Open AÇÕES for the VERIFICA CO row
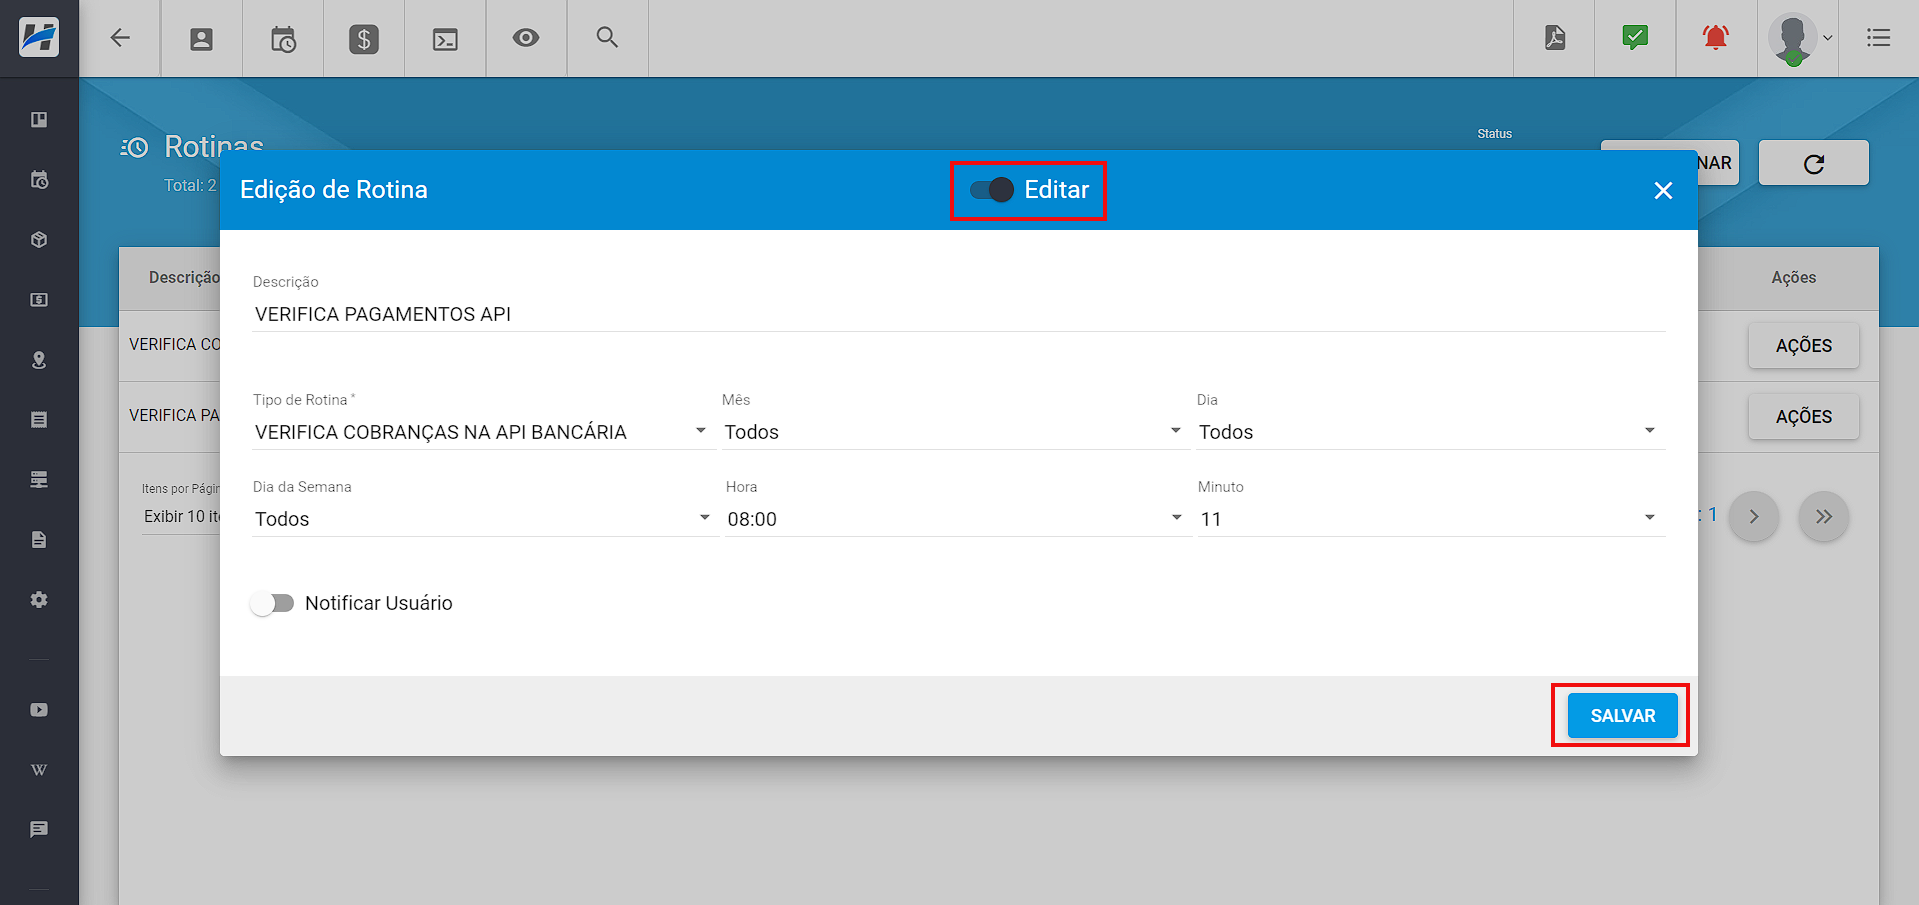This screenshot has width=1919, height=905. click(1803, 346)
